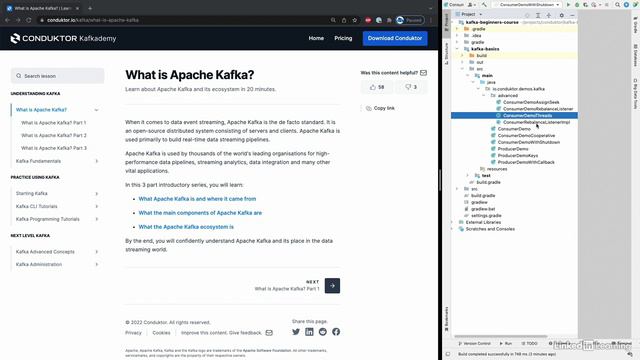
Task: Click Collapse All icon in Project panel header
Action: pos(549,15)
